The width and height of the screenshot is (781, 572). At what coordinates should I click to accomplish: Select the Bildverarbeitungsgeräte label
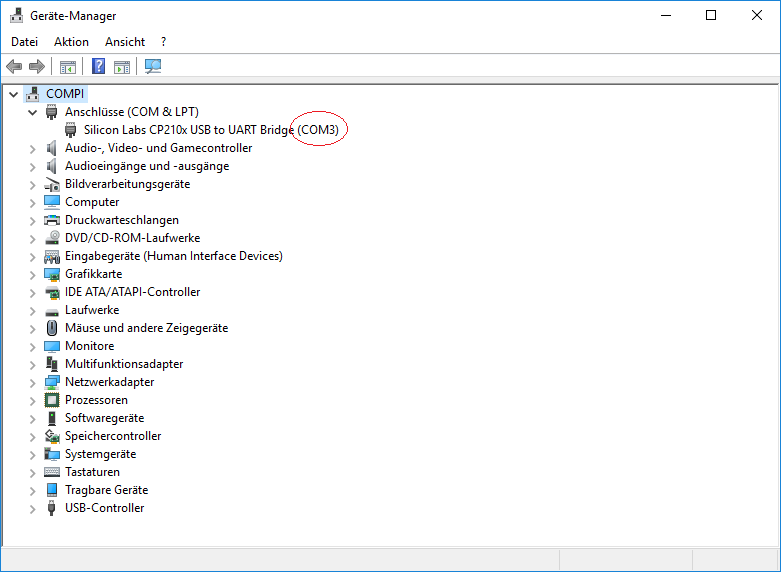(128, 184)
